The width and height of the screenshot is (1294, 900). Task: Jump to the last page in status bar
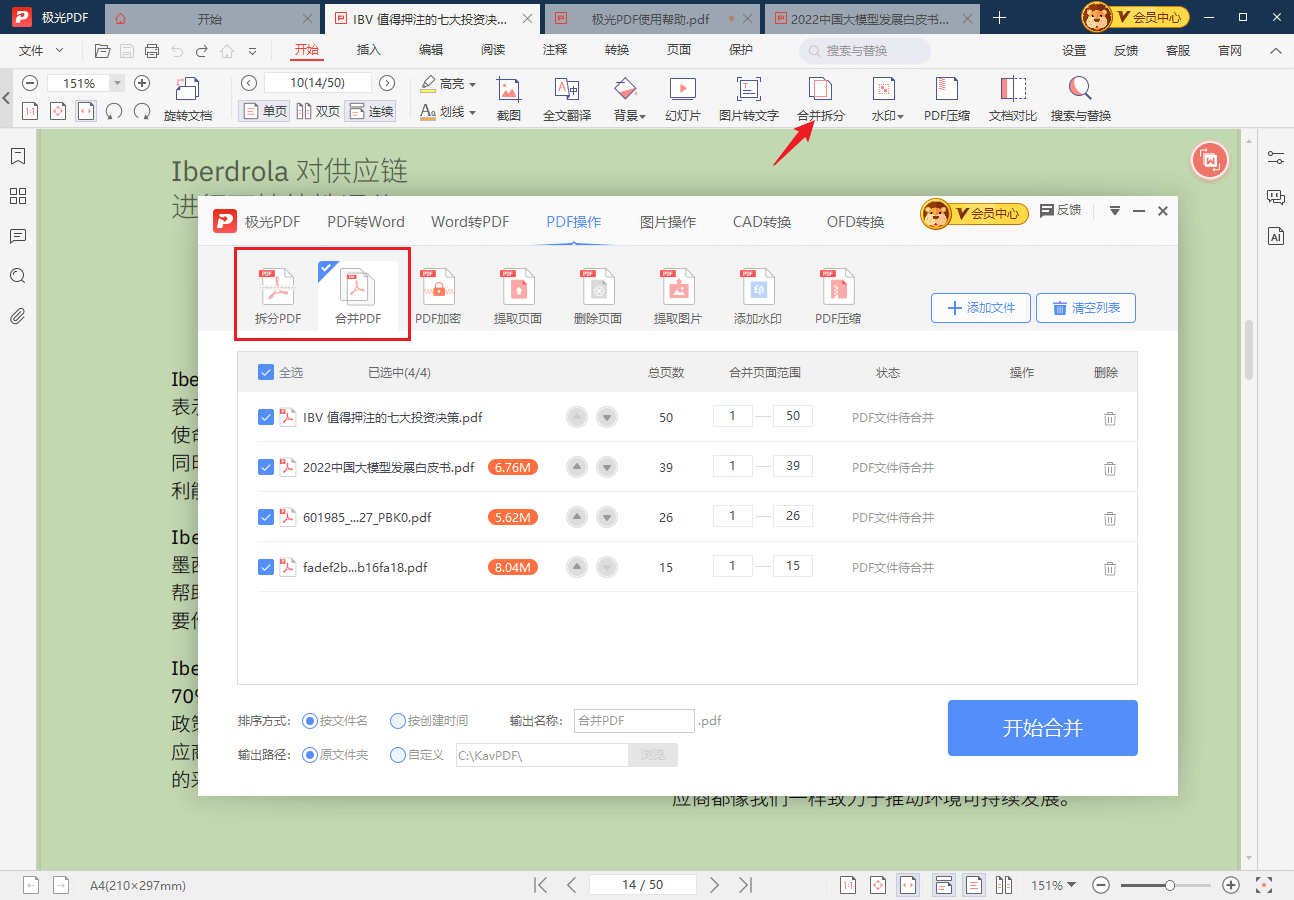tap(746, 885)
